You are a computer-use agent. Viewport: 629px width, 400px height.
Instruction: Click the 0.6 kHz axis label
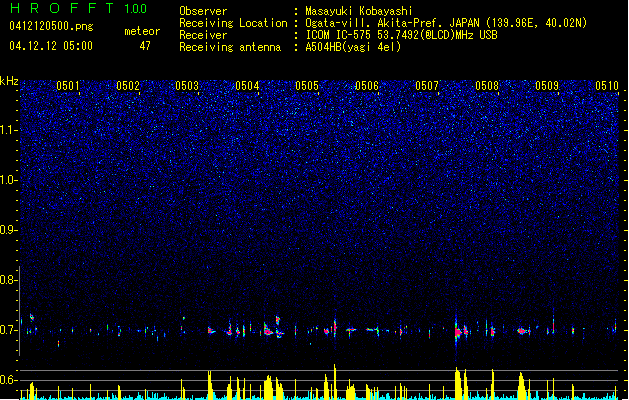point(9,380)
